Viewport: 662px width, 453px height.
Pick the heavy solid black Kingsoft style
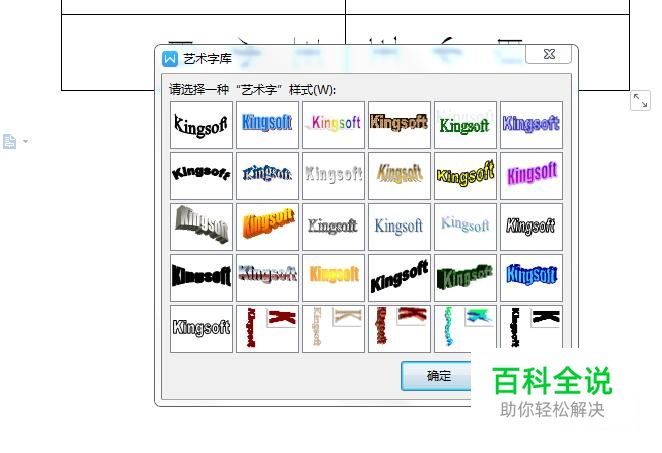(201, 278)
